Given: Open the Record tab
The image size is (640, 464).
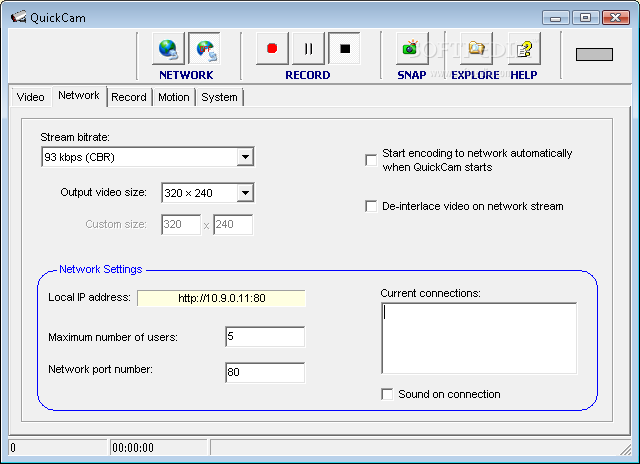Looking at the screenshot, I should click(129, 97).
